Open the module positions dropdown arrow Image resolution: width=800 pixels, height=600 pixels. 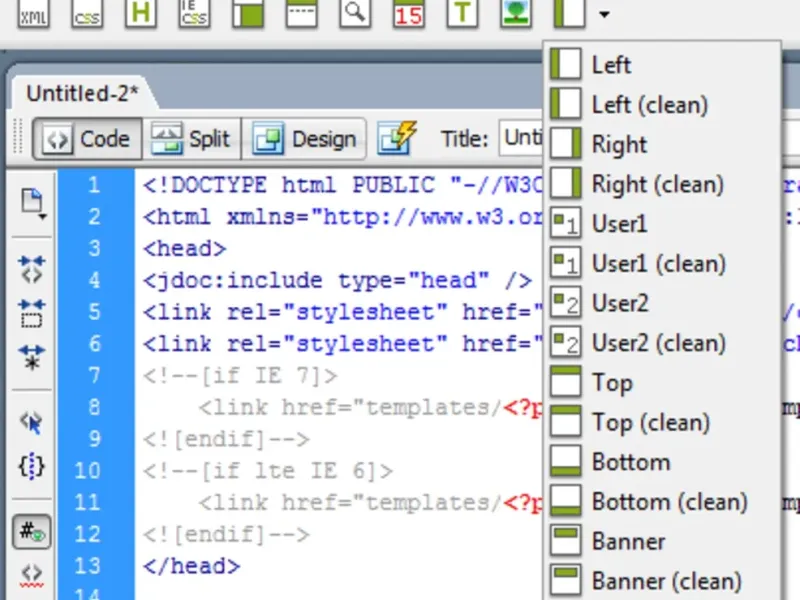(x=604, y=14)
